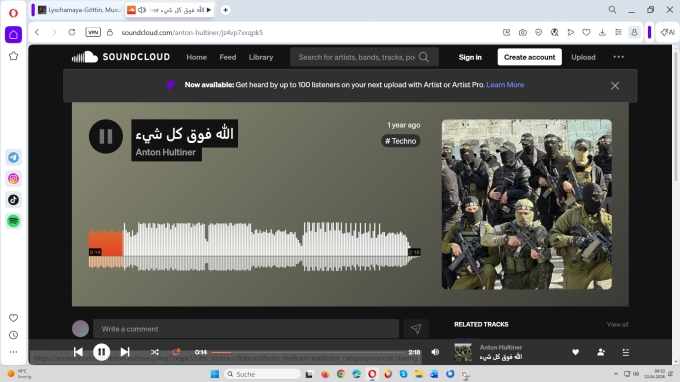
Task: Open the three-dot header more menu
Action: pos(618,57)
